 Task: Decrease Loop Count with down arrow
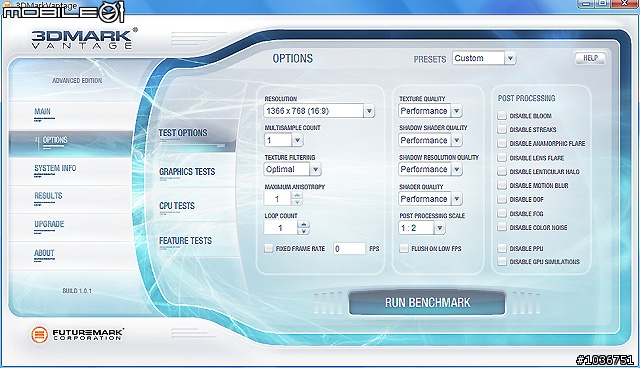pyautogui.click(x=303, y=231)
